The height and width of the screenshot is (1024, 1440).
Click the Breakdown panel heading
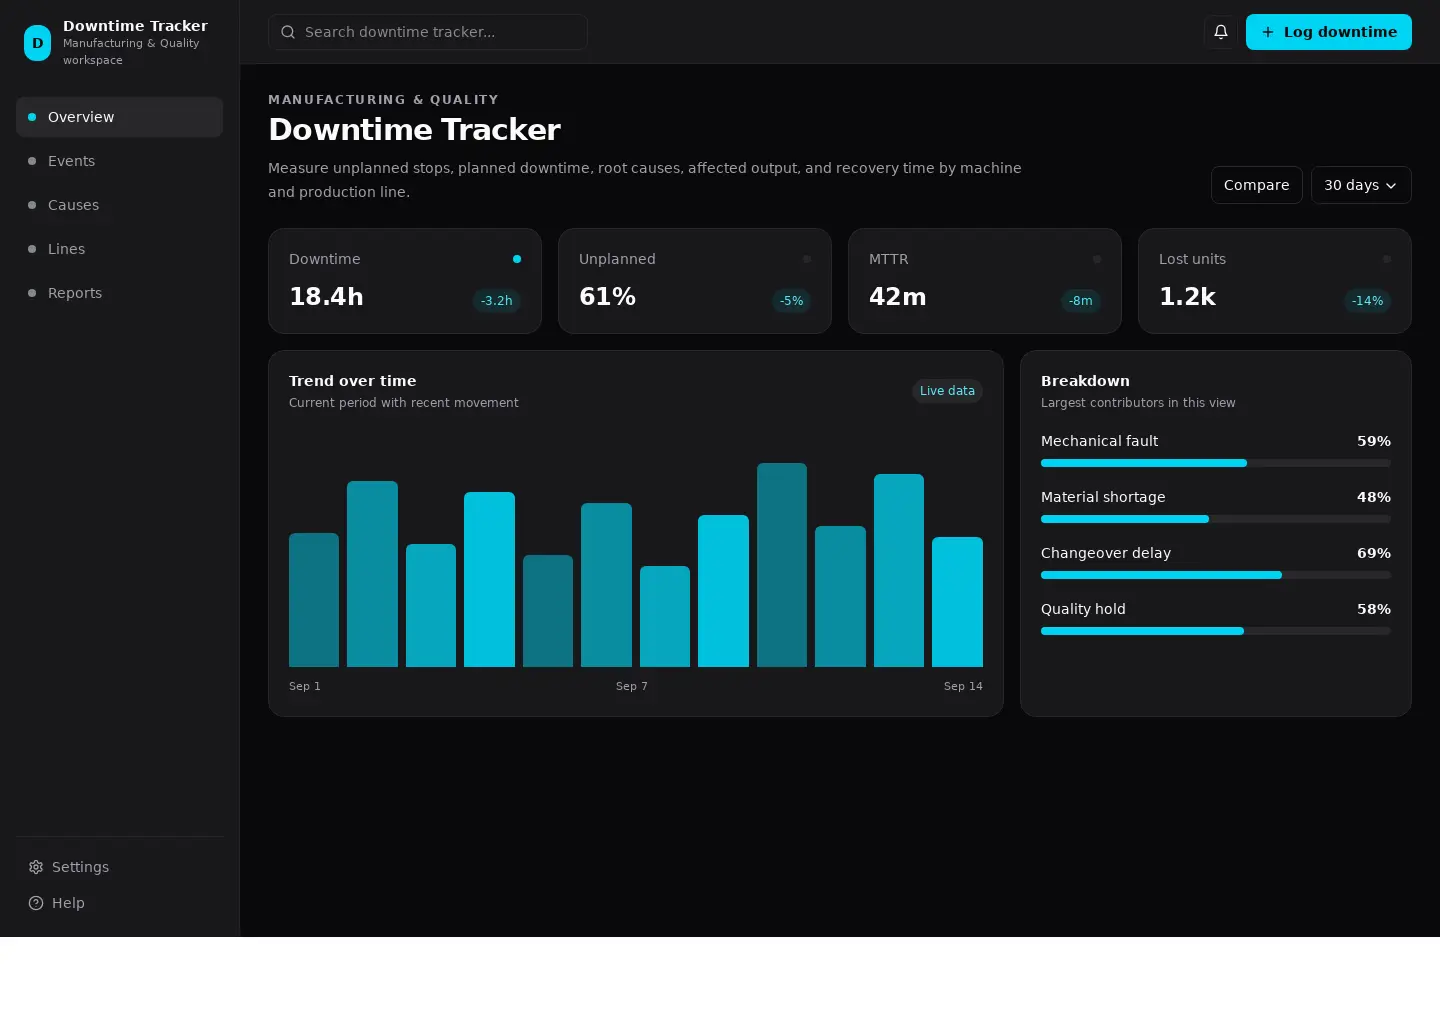[x=1085, y=381]
